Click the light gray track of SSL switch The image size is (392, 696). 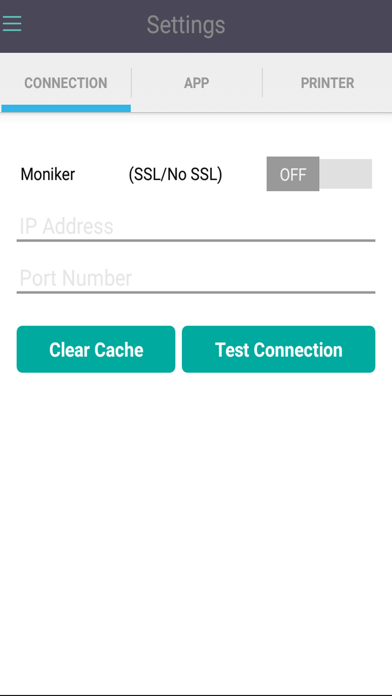(x=346, y=174)
